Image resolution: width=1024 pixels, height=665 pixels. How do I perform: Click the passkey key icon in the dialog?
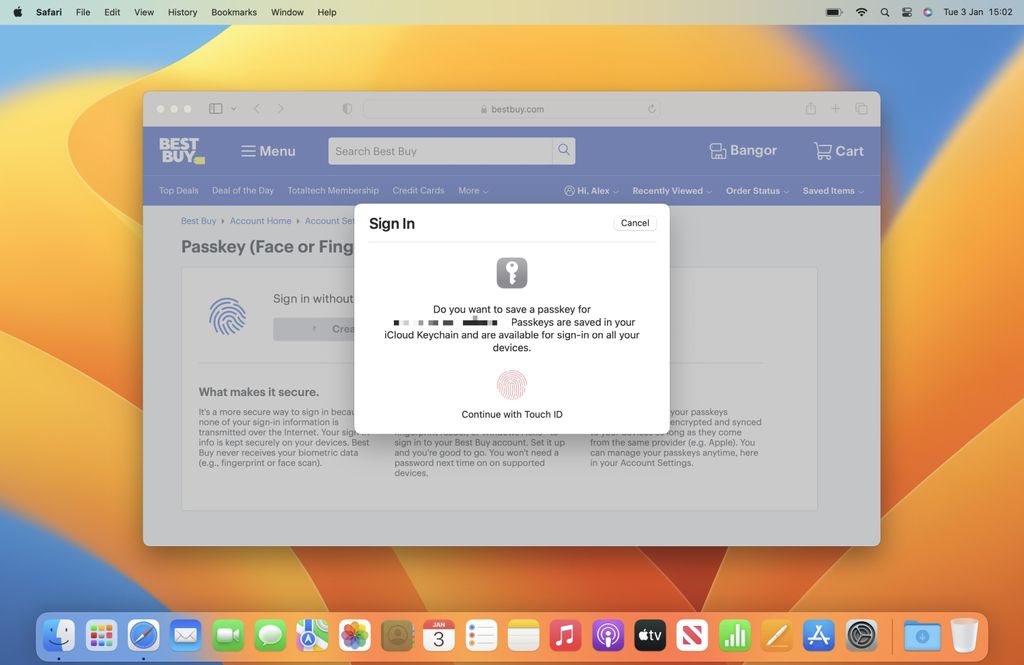pos(511,272)
